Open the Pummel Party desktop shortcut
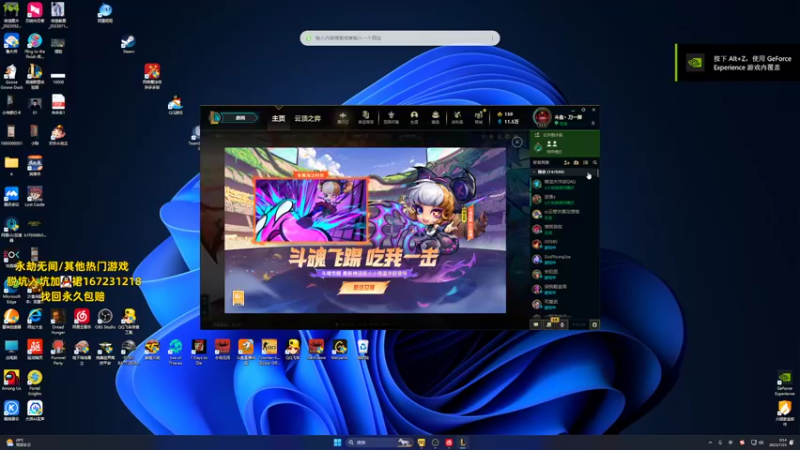800x450 pixels. (58, 352)
